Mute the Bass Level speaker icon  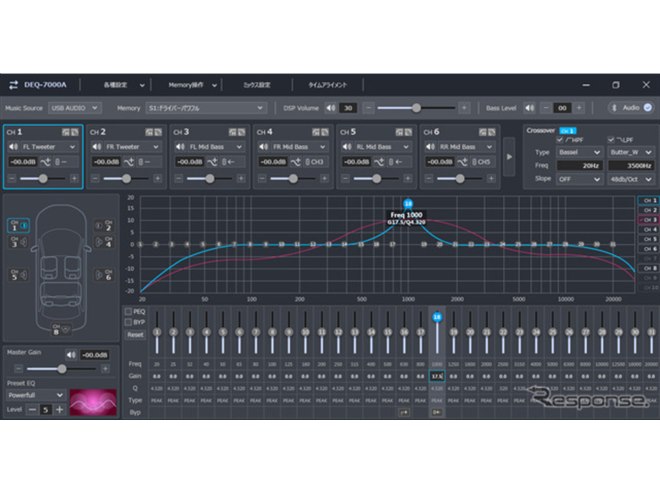[529, 108]
